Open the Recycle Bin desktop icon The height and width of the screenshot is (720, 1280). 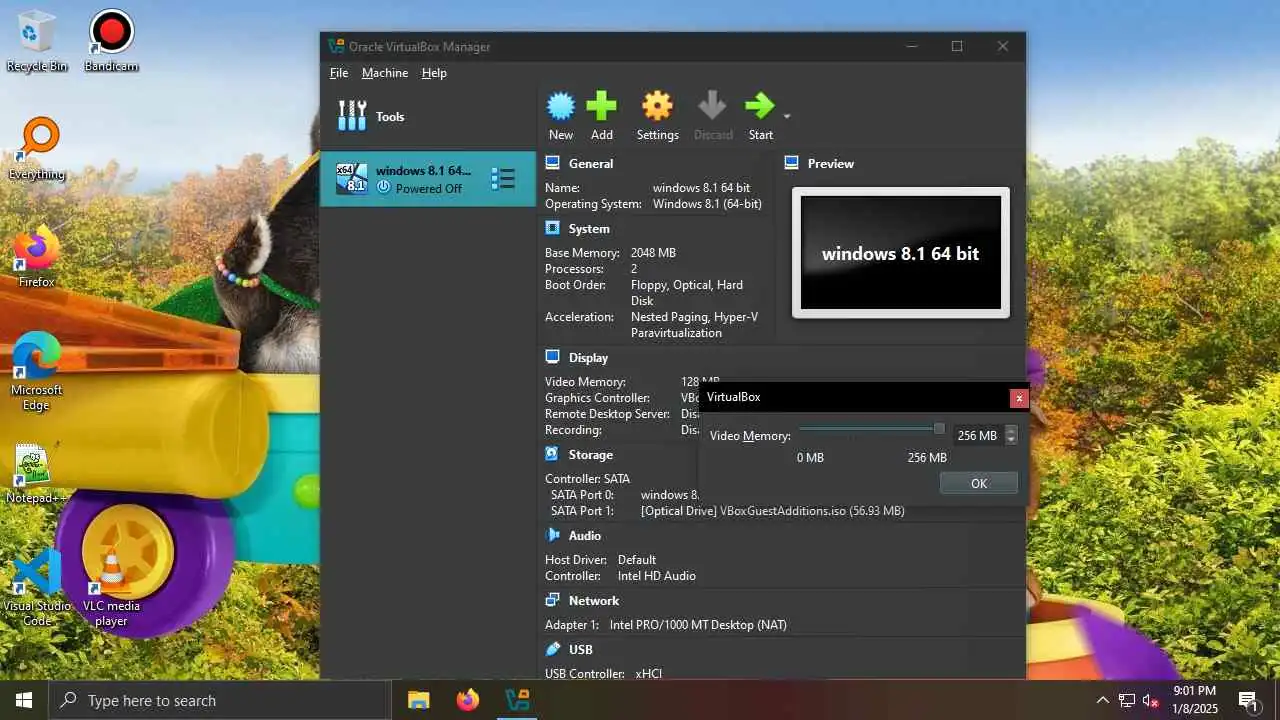tap(37, 42)
